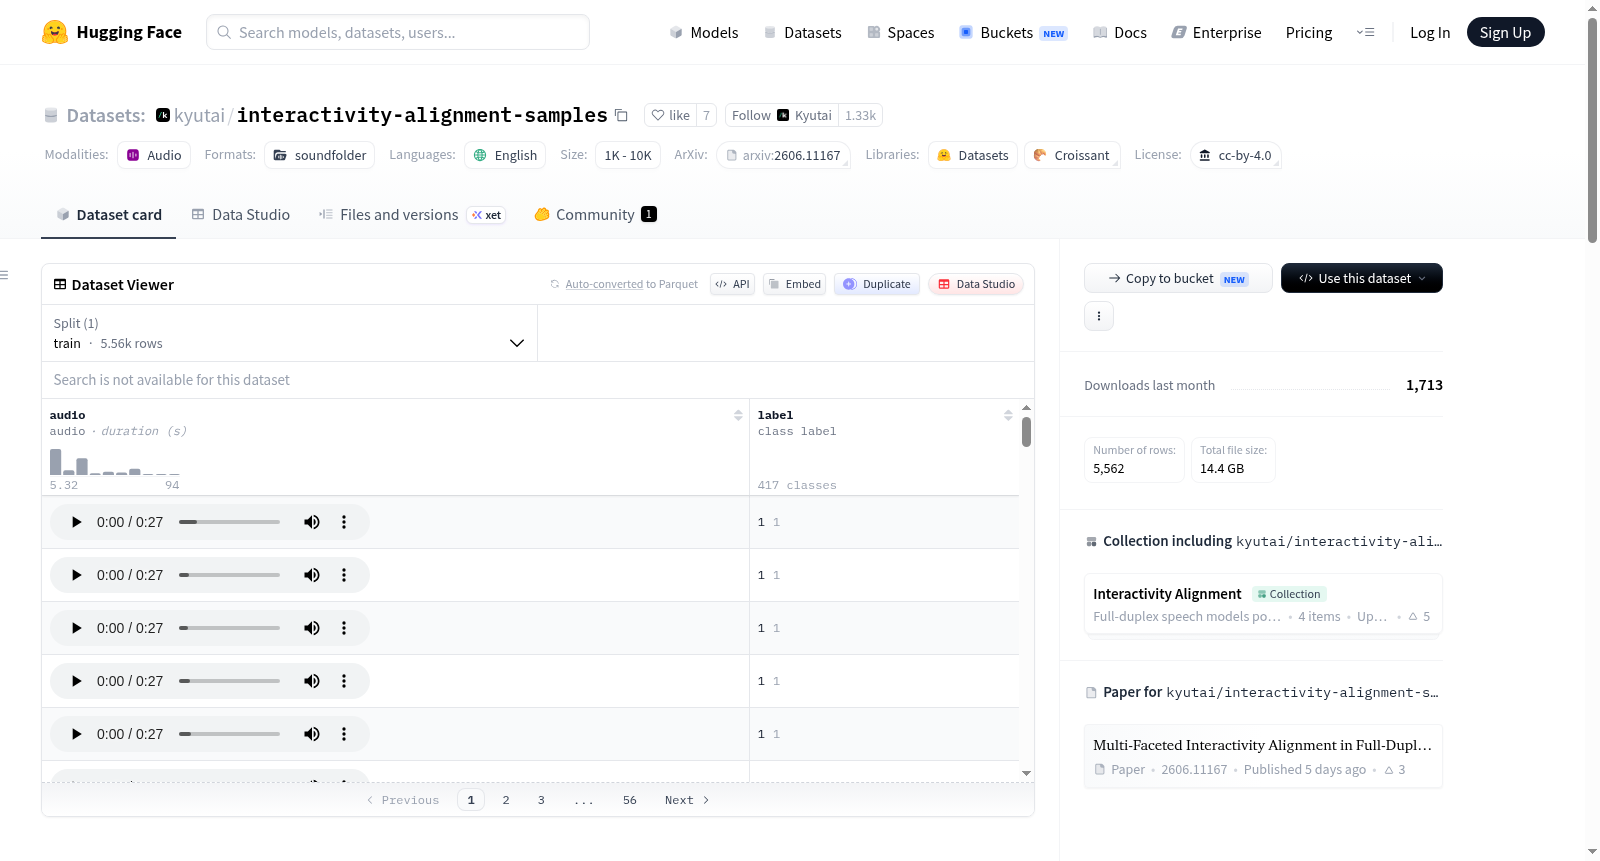The height and width of the screenshot is (861, 1600).
Task: Open the cc-by-4.0 license tag
Action: click(1235, 155)
